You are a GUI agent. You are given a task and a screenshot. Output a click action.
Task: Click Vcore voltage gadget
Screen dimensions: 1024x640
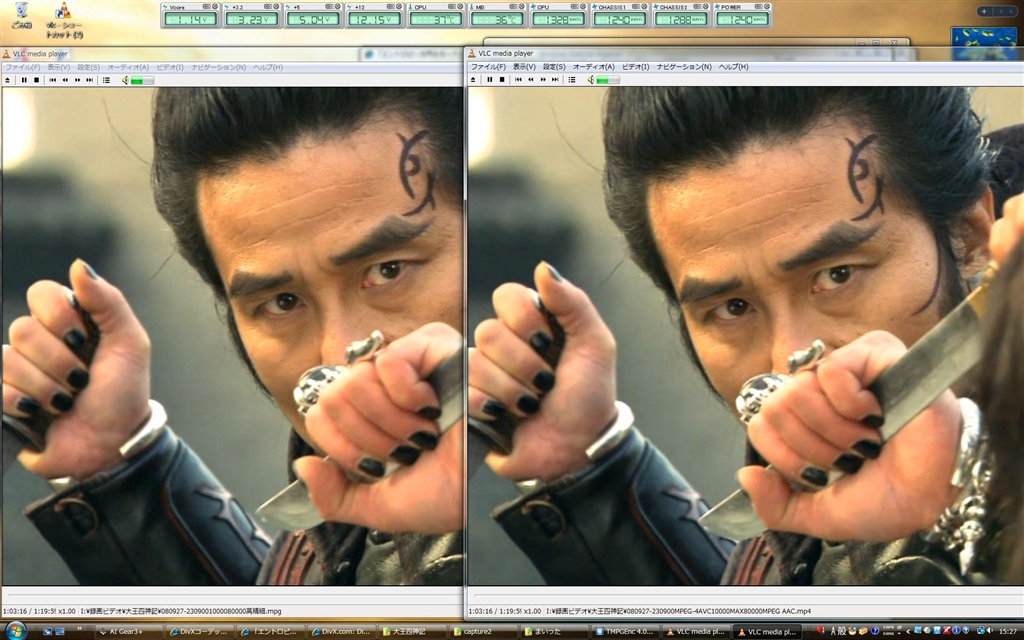[190, 15]
